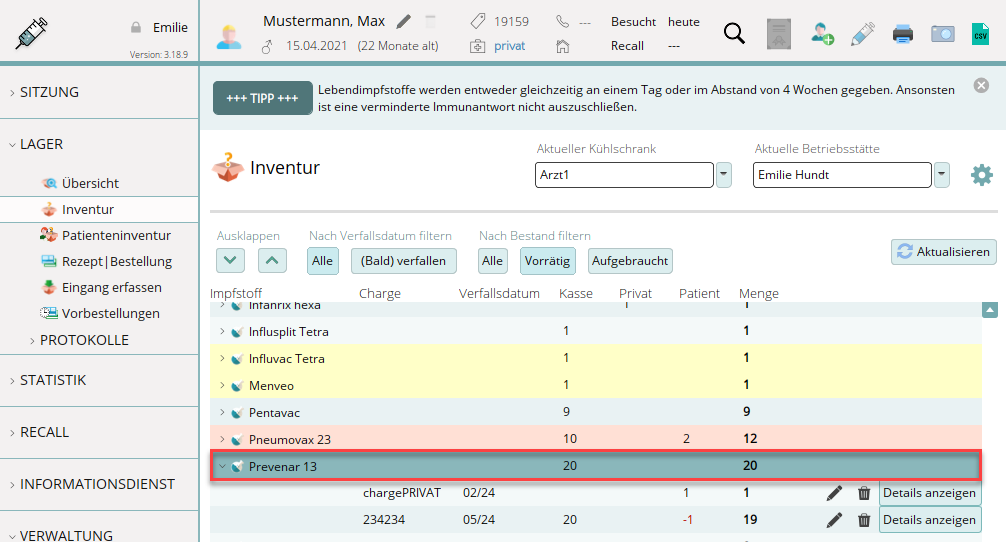Image resolution: width=1006 pixels, height=542 pixels.
Task: Click the tag icon next to 19159
Action: (x=478, y=22)
